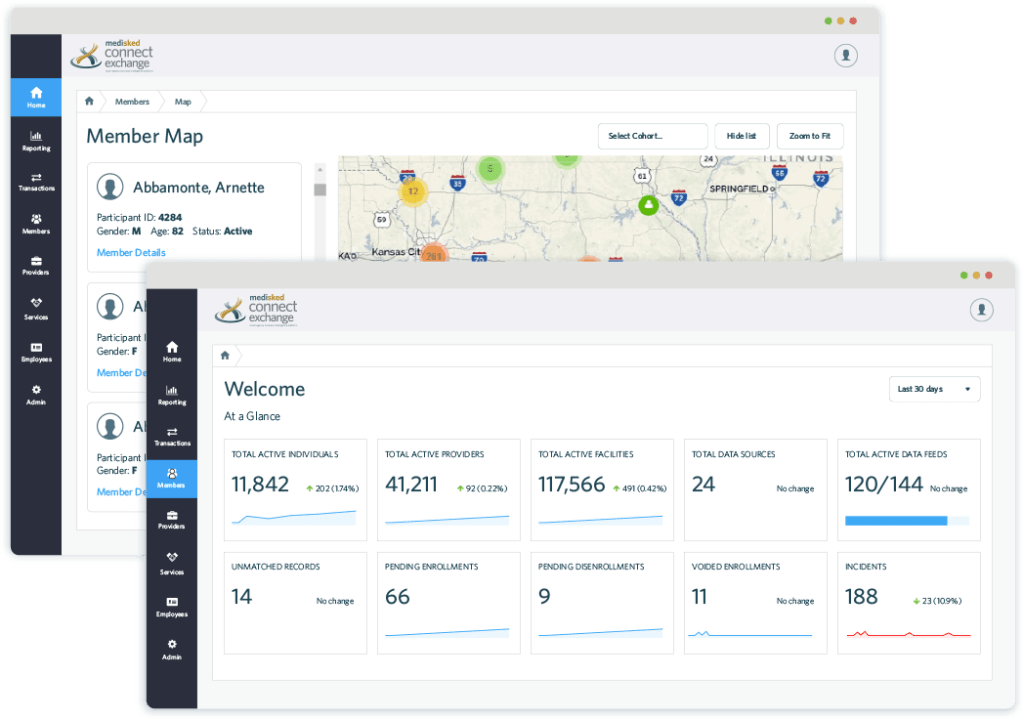Click the Home icon in back window sidebar
This screenshot has height=719, width=1023.
[x=36, y=96]
